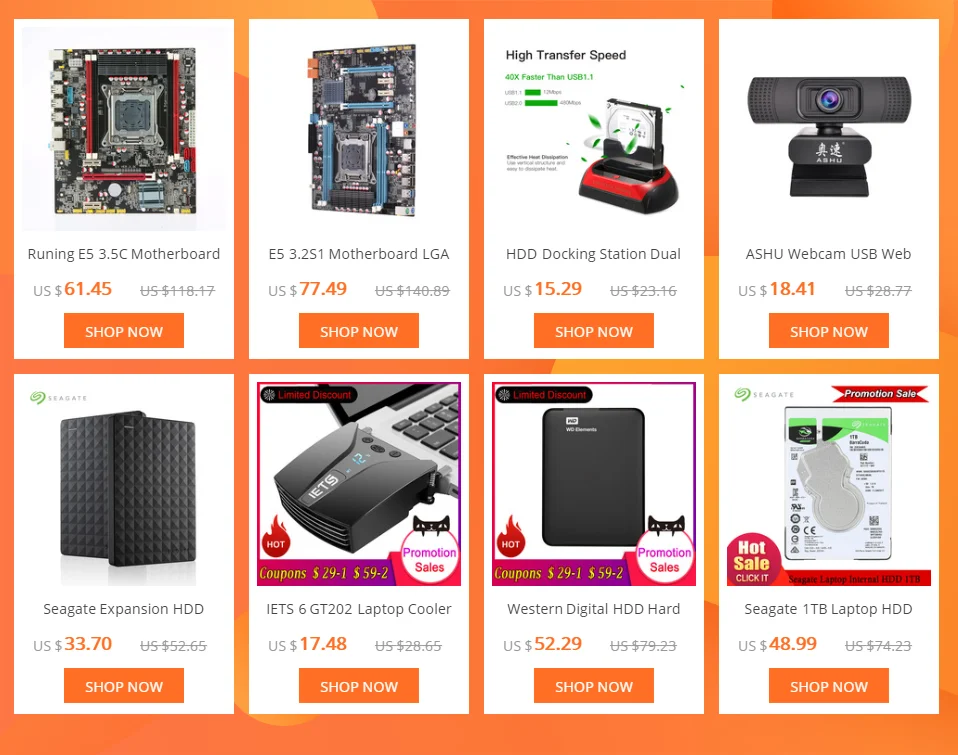The height and width of the screenshot is (755, 958).
Task: Click the Hot Sale badge on Seagate 1TB
Action: click(x=752, y=561)
